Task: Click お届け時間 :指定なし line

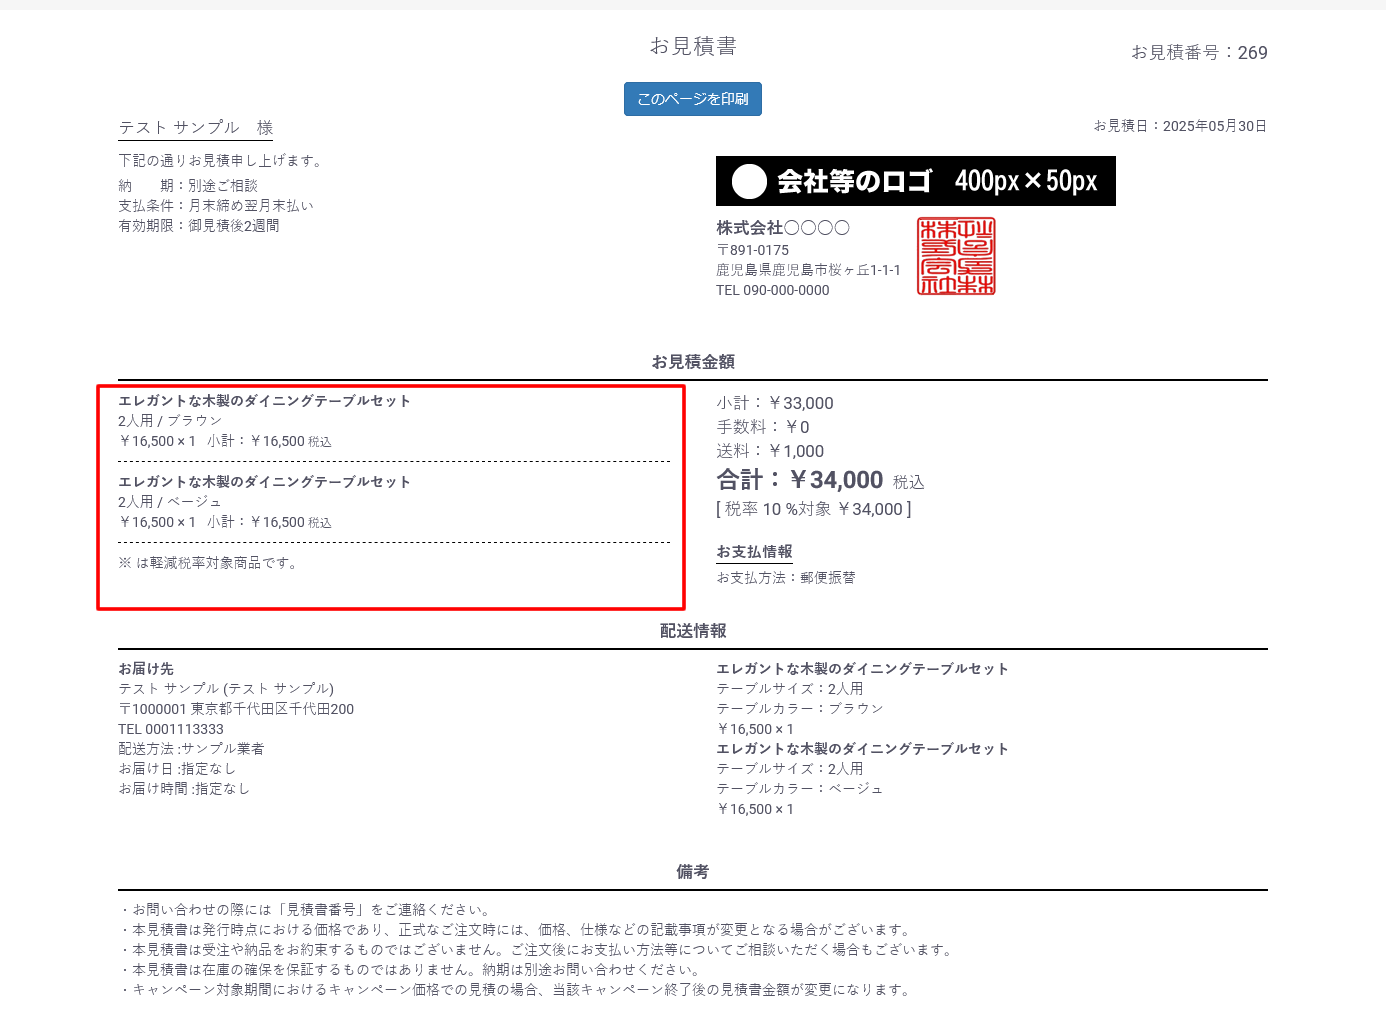Action: pos(184,789)
